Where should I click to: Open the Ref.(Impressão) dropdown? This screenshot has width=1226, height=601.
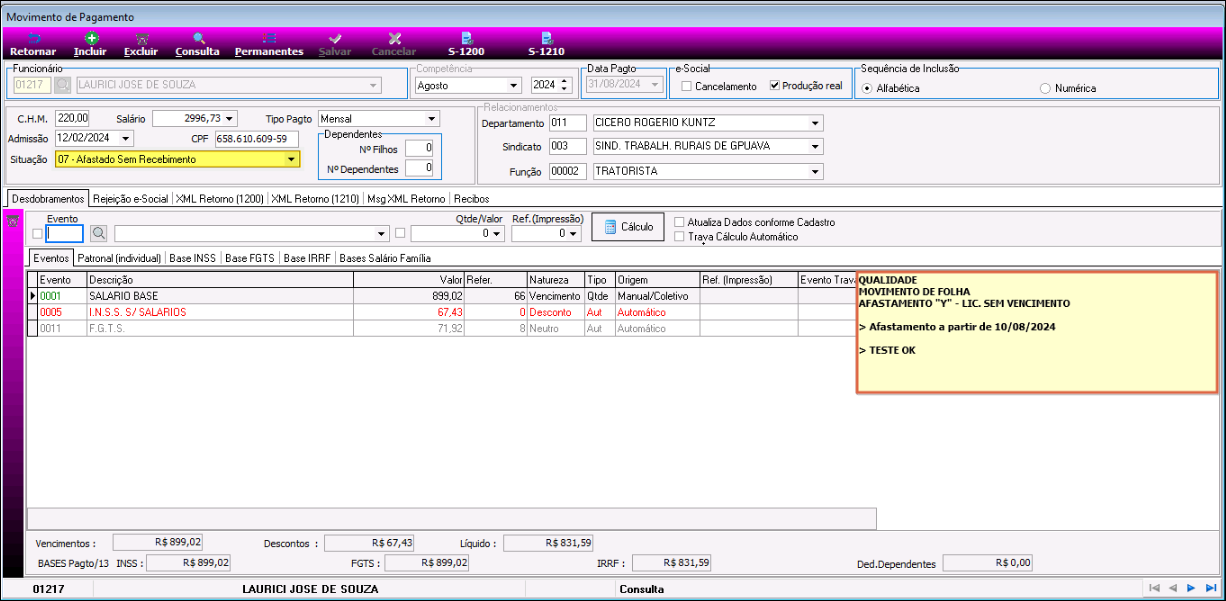pos(573,234)
